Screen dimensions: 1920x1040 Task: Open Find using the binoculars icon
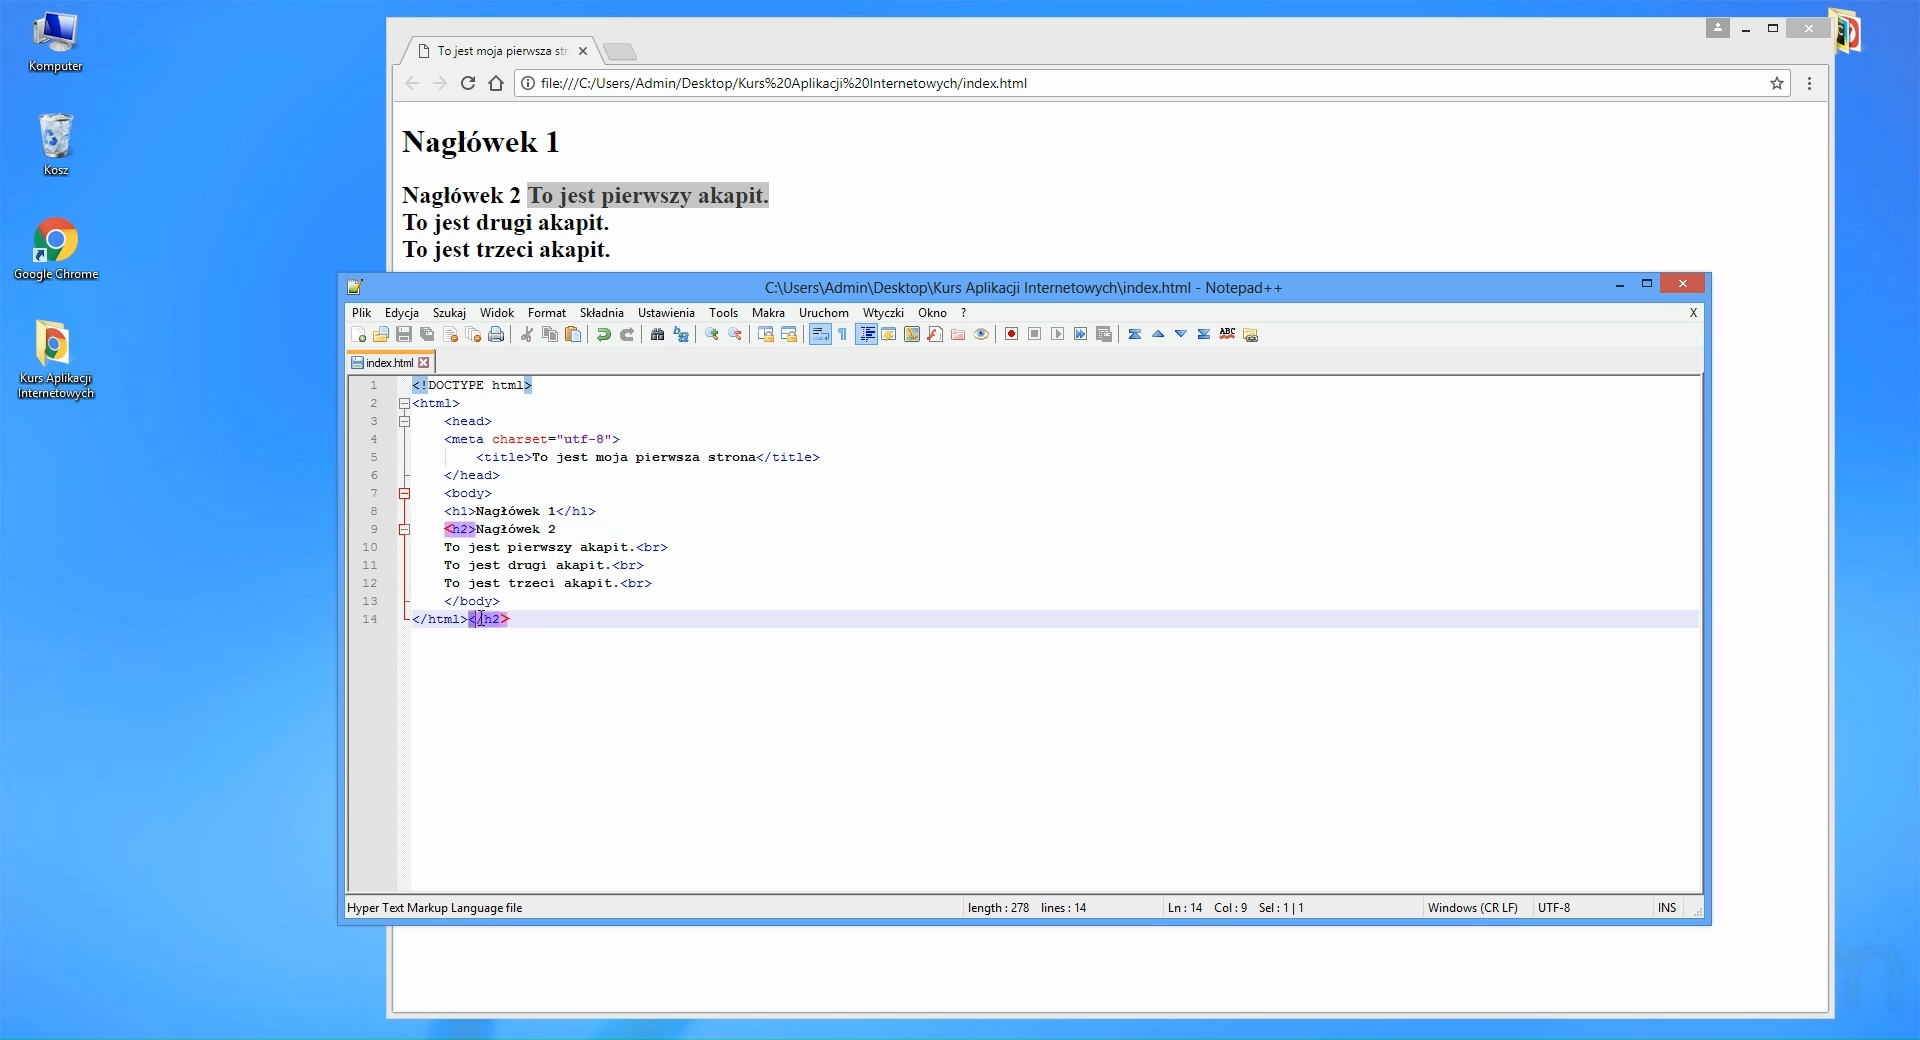click(x=657, y=335)
